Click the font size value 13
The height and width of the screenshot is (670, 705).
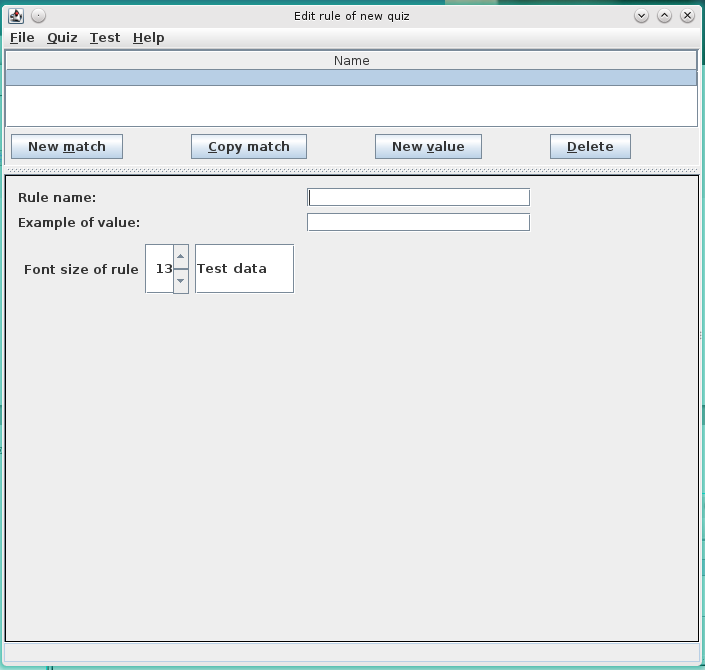click(x=160, y=269)
